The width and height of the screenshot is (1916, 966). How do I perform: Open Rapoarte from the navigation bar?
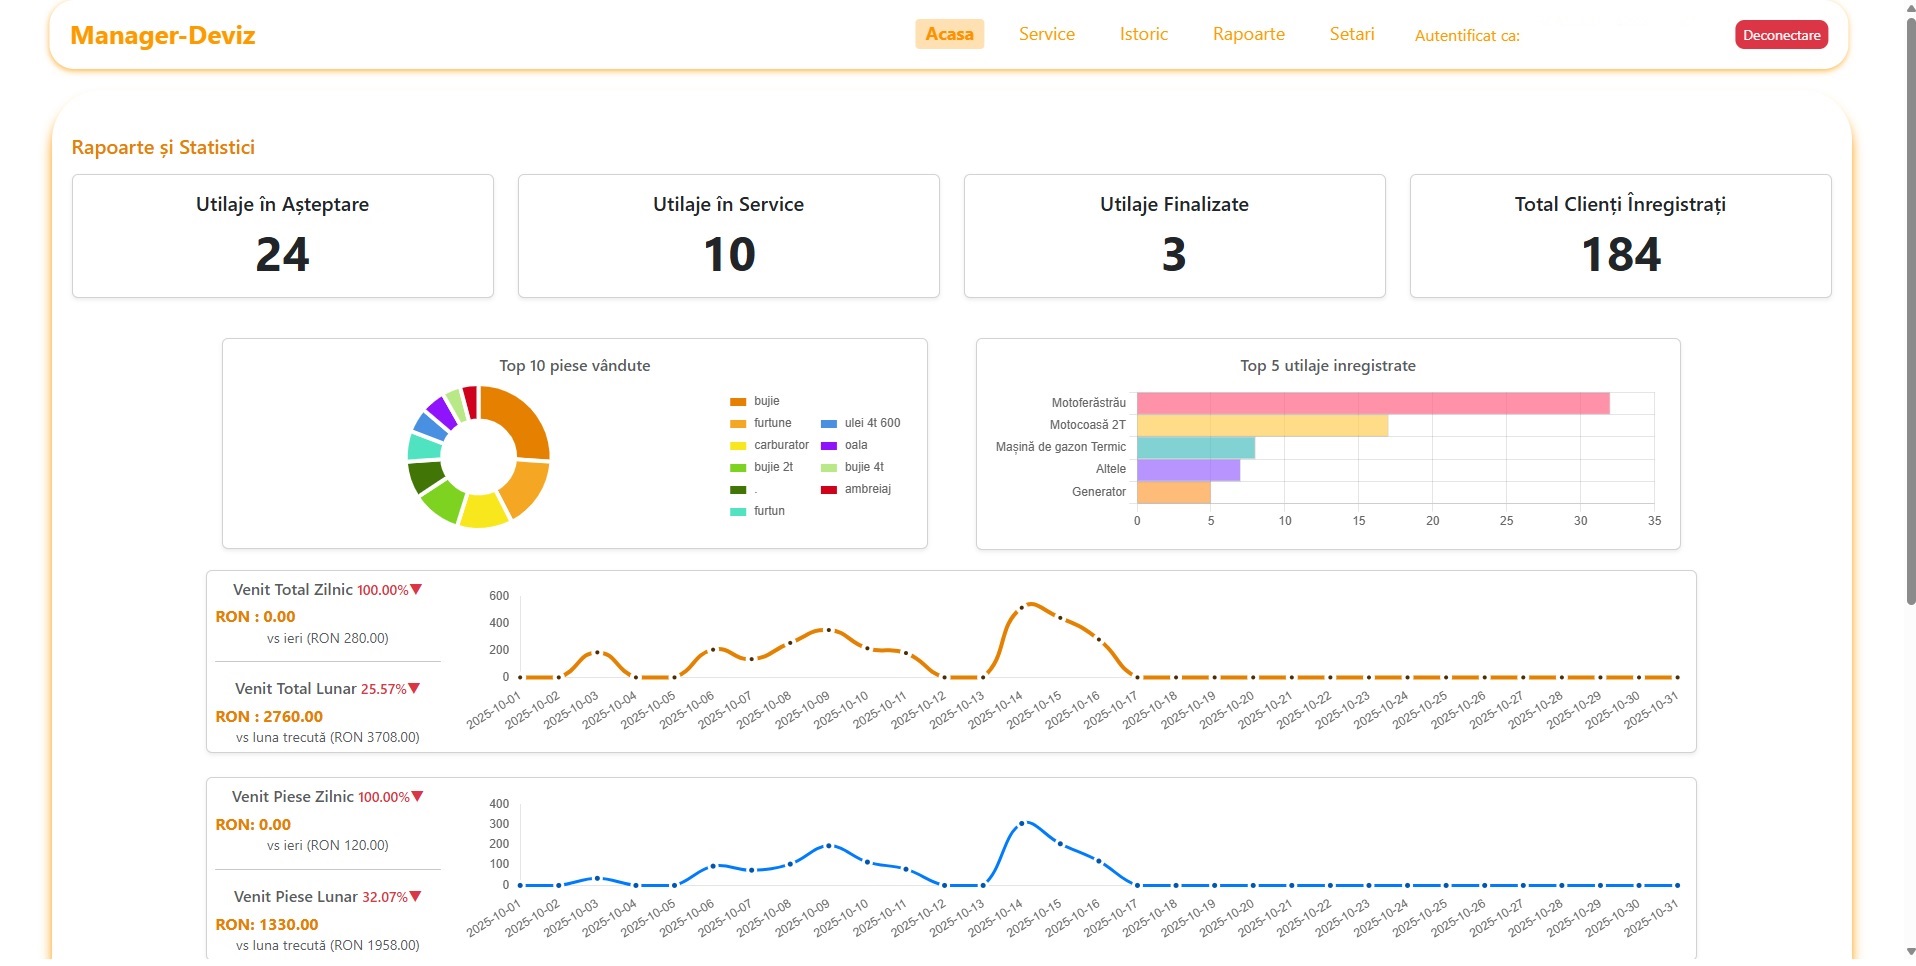tap(1248, 34)
